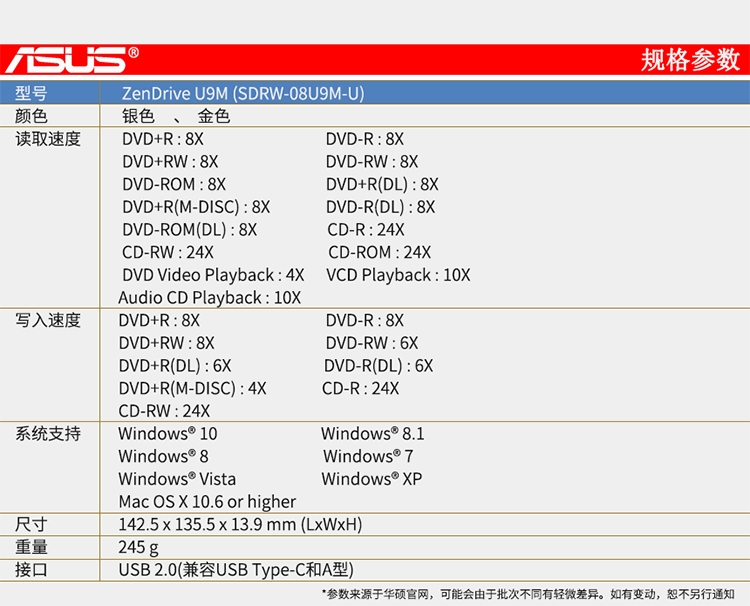Screen dimensions: 750x606
Task: Select the 颜色 row label
Action: 31,116
